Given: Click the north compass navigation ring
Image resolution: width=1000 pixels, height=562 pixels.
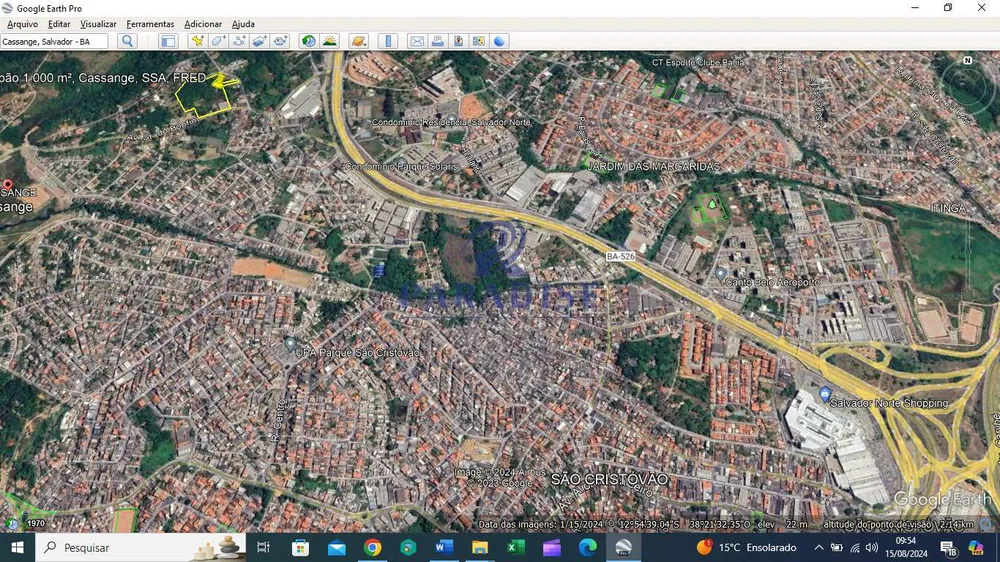Looking at the screenshot, I should coord(967,85).
